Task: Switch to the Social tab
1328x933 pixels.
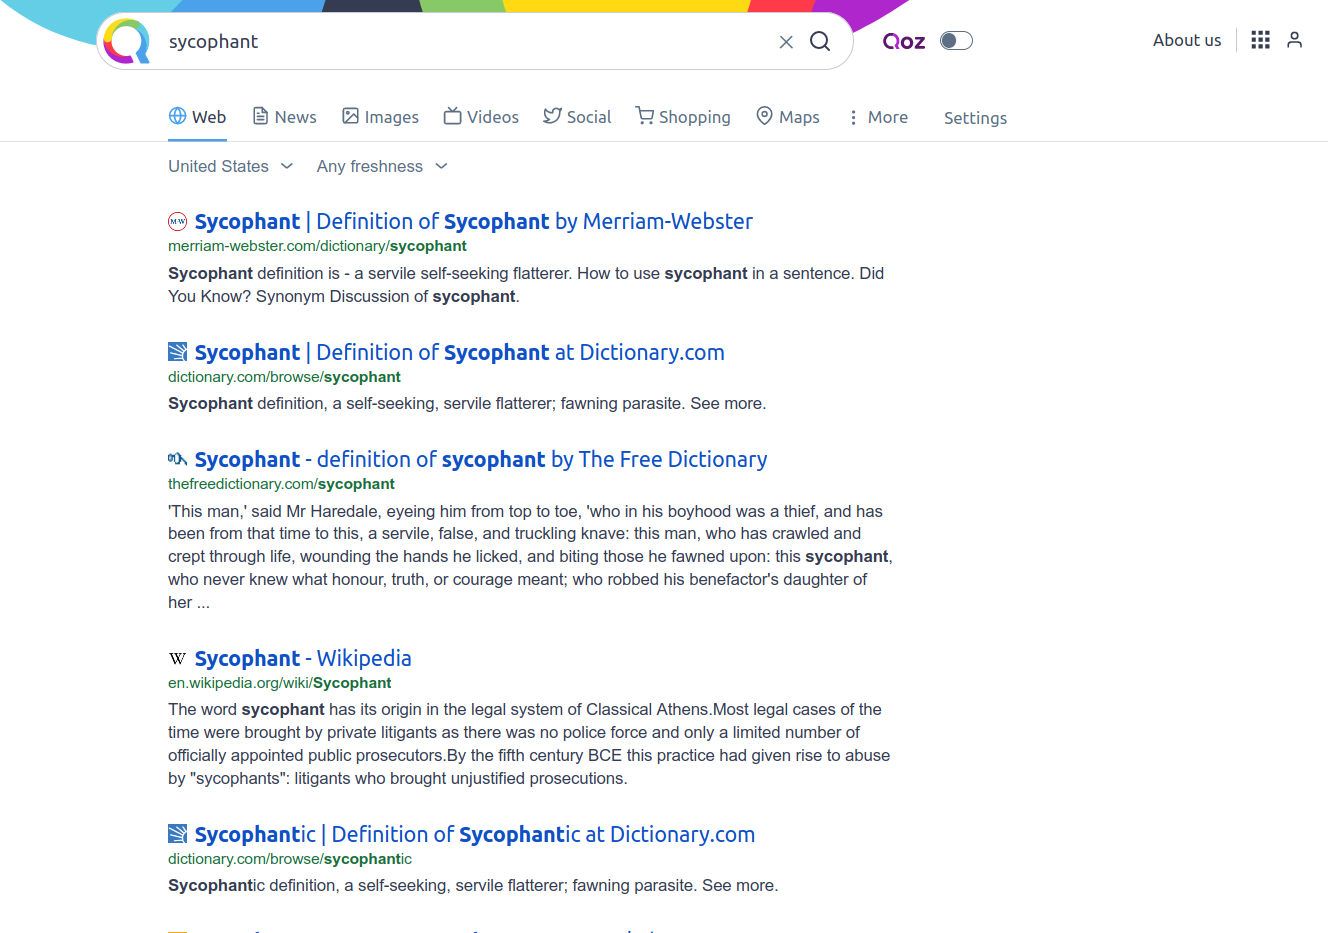Action: pos(577,117)
